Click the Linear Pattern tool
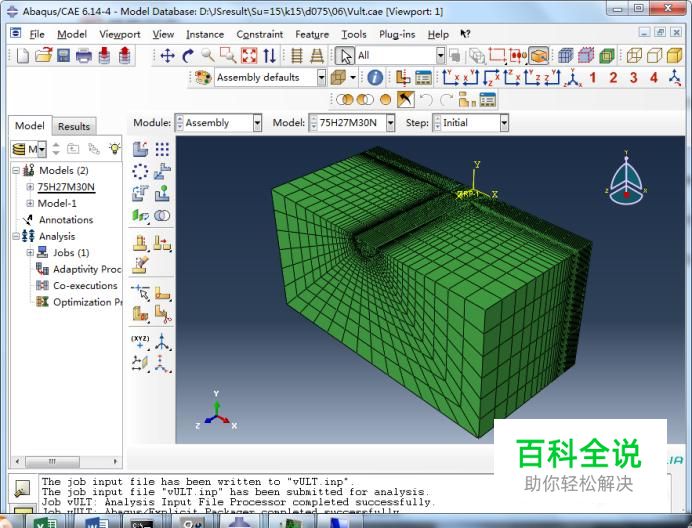 [162, 149]
